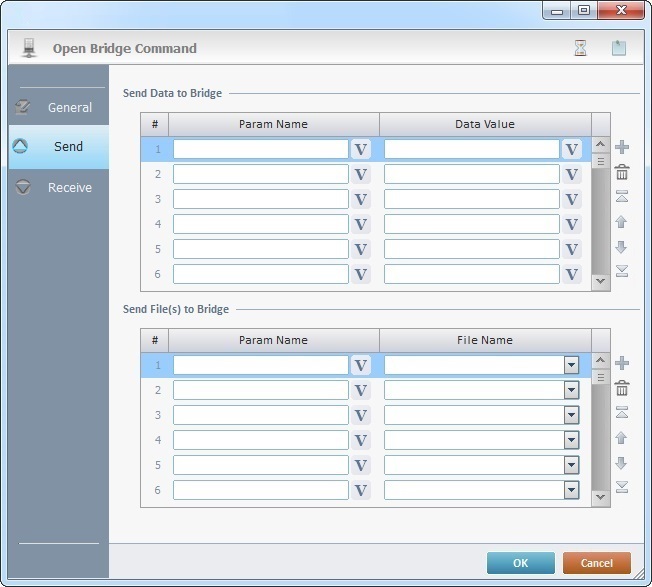
Task: Switch to the Receive tab
Action: point(58,187)
